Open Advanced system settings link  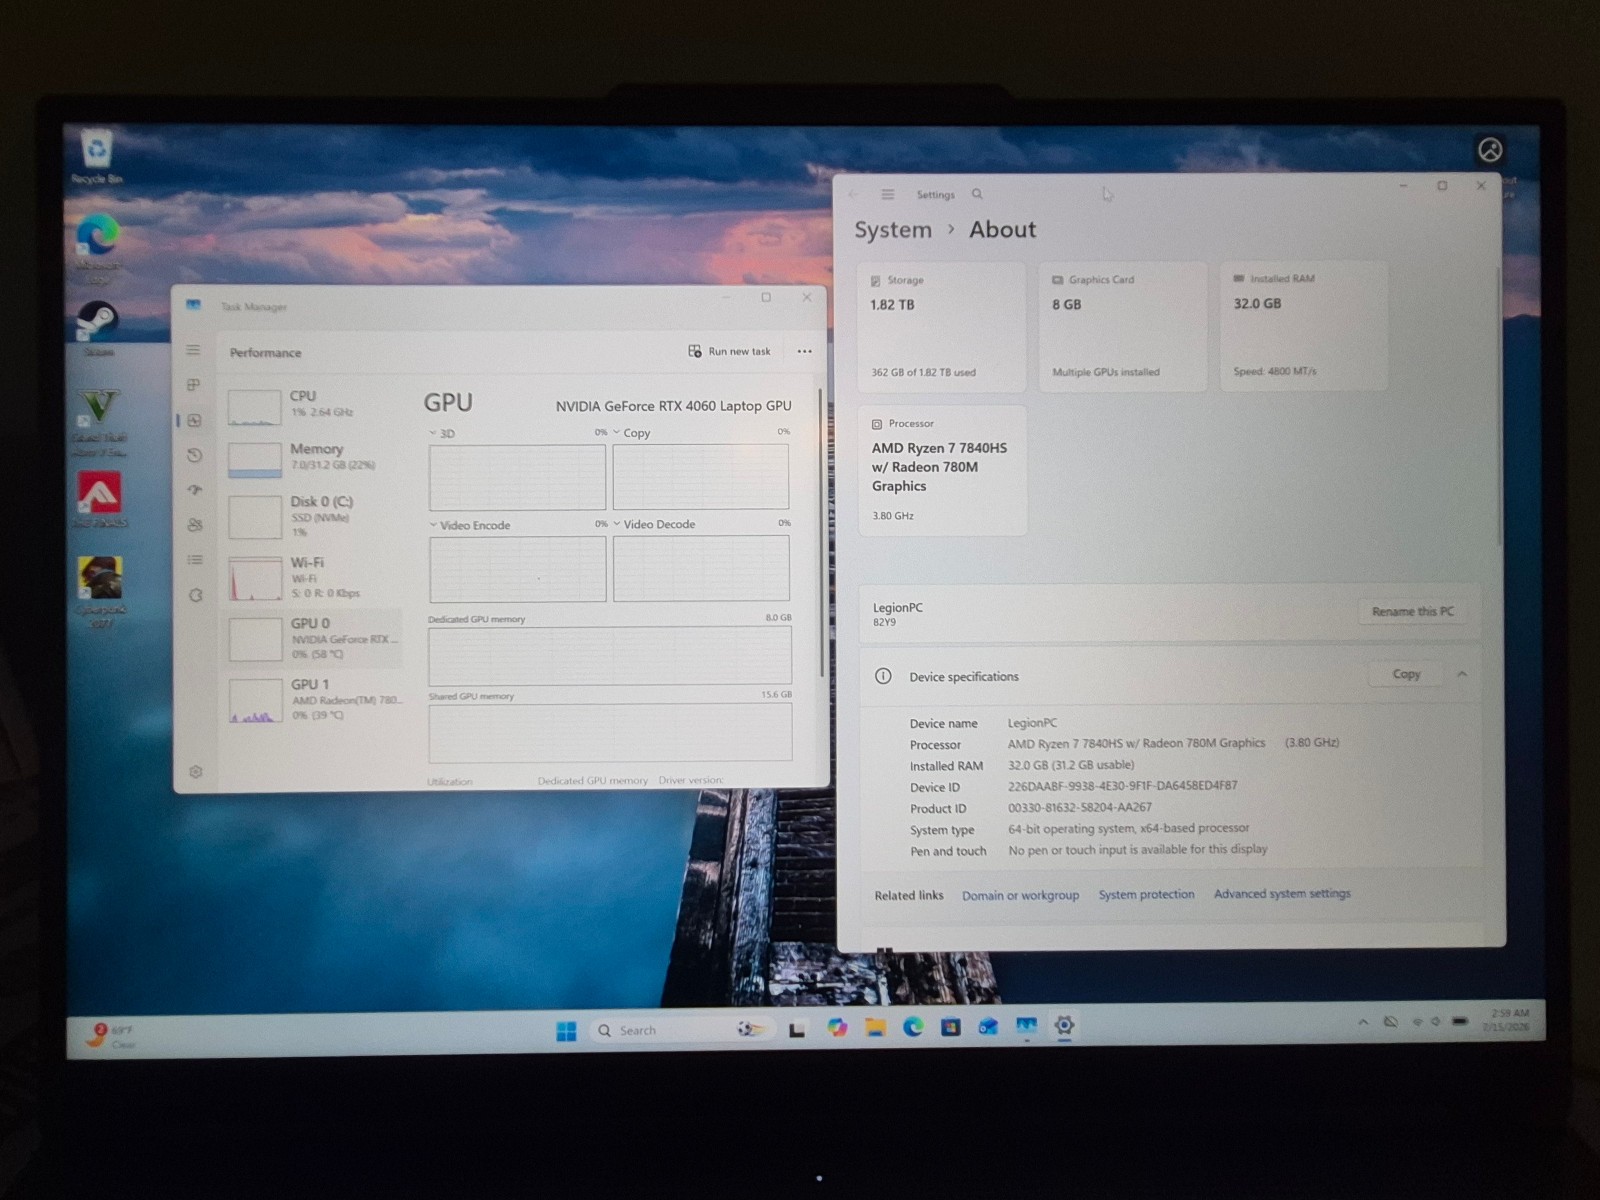click(1282, 893)
